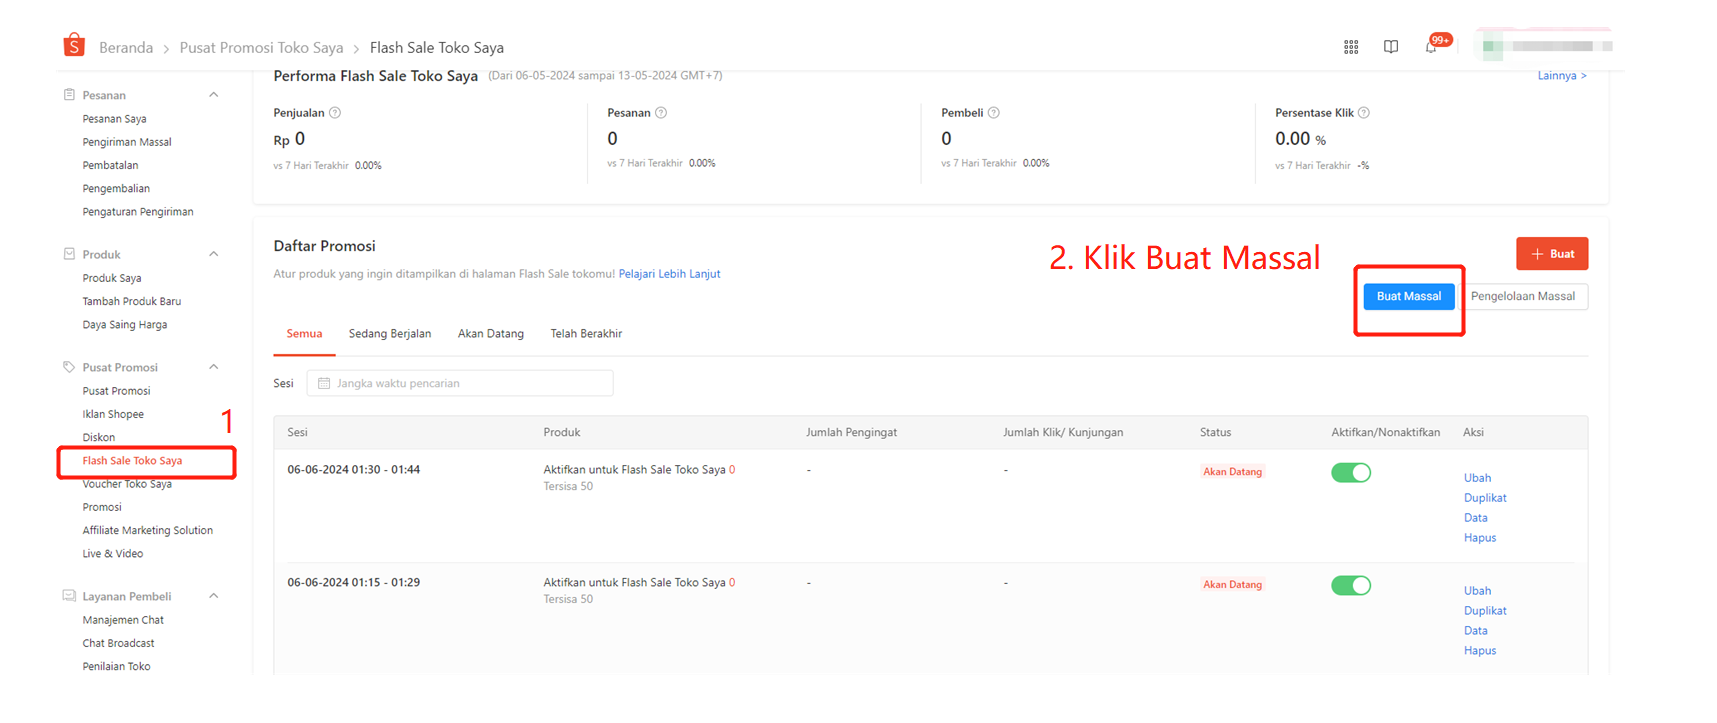Viewport: 1717px width, 723px height.
Task: Switch to the Sedang Berjalan tab
Action: [390, 334]
